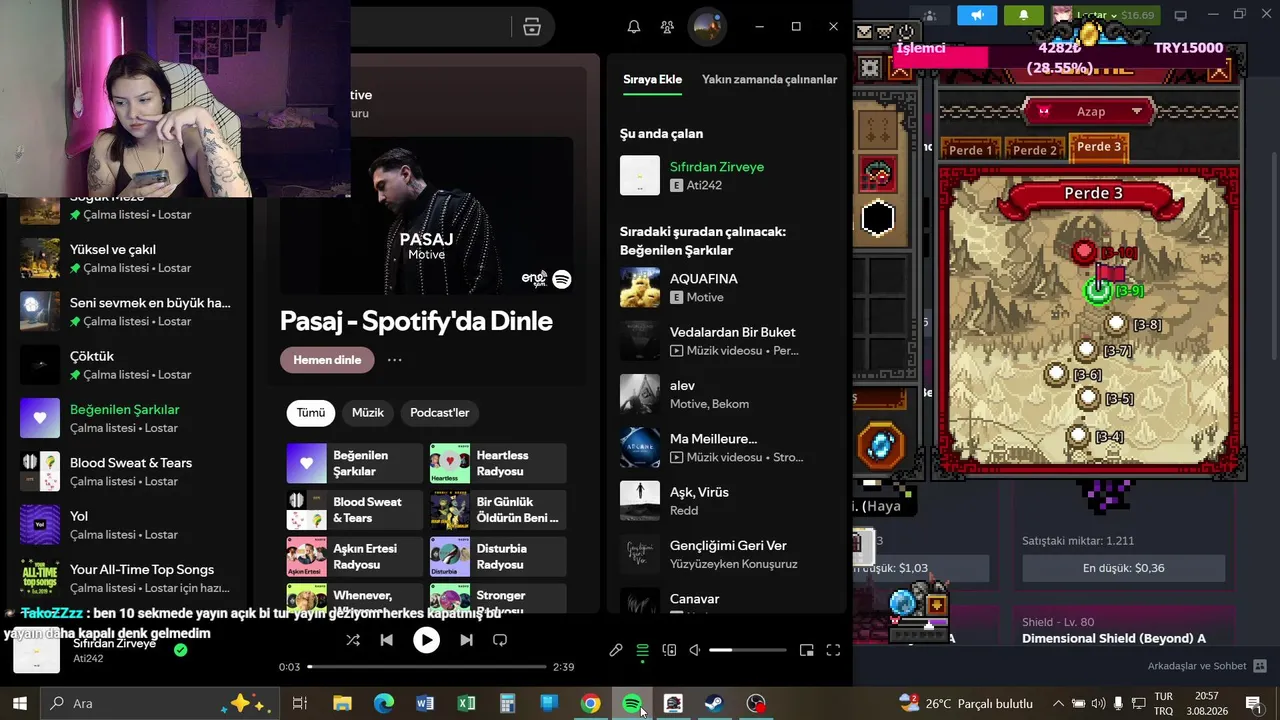1280x720 pixels.
Task: Switch to the Perde 1 tab
Action: point(971,150)
